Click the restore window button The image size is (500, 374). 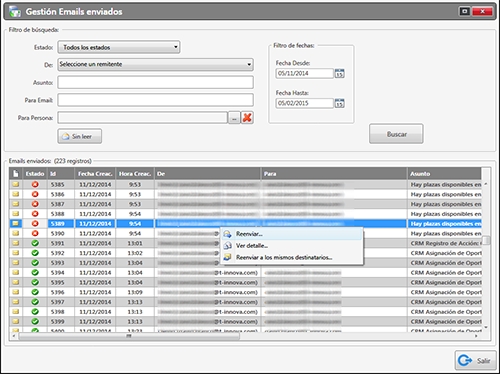pyautogui.click(x=464, y=12)
